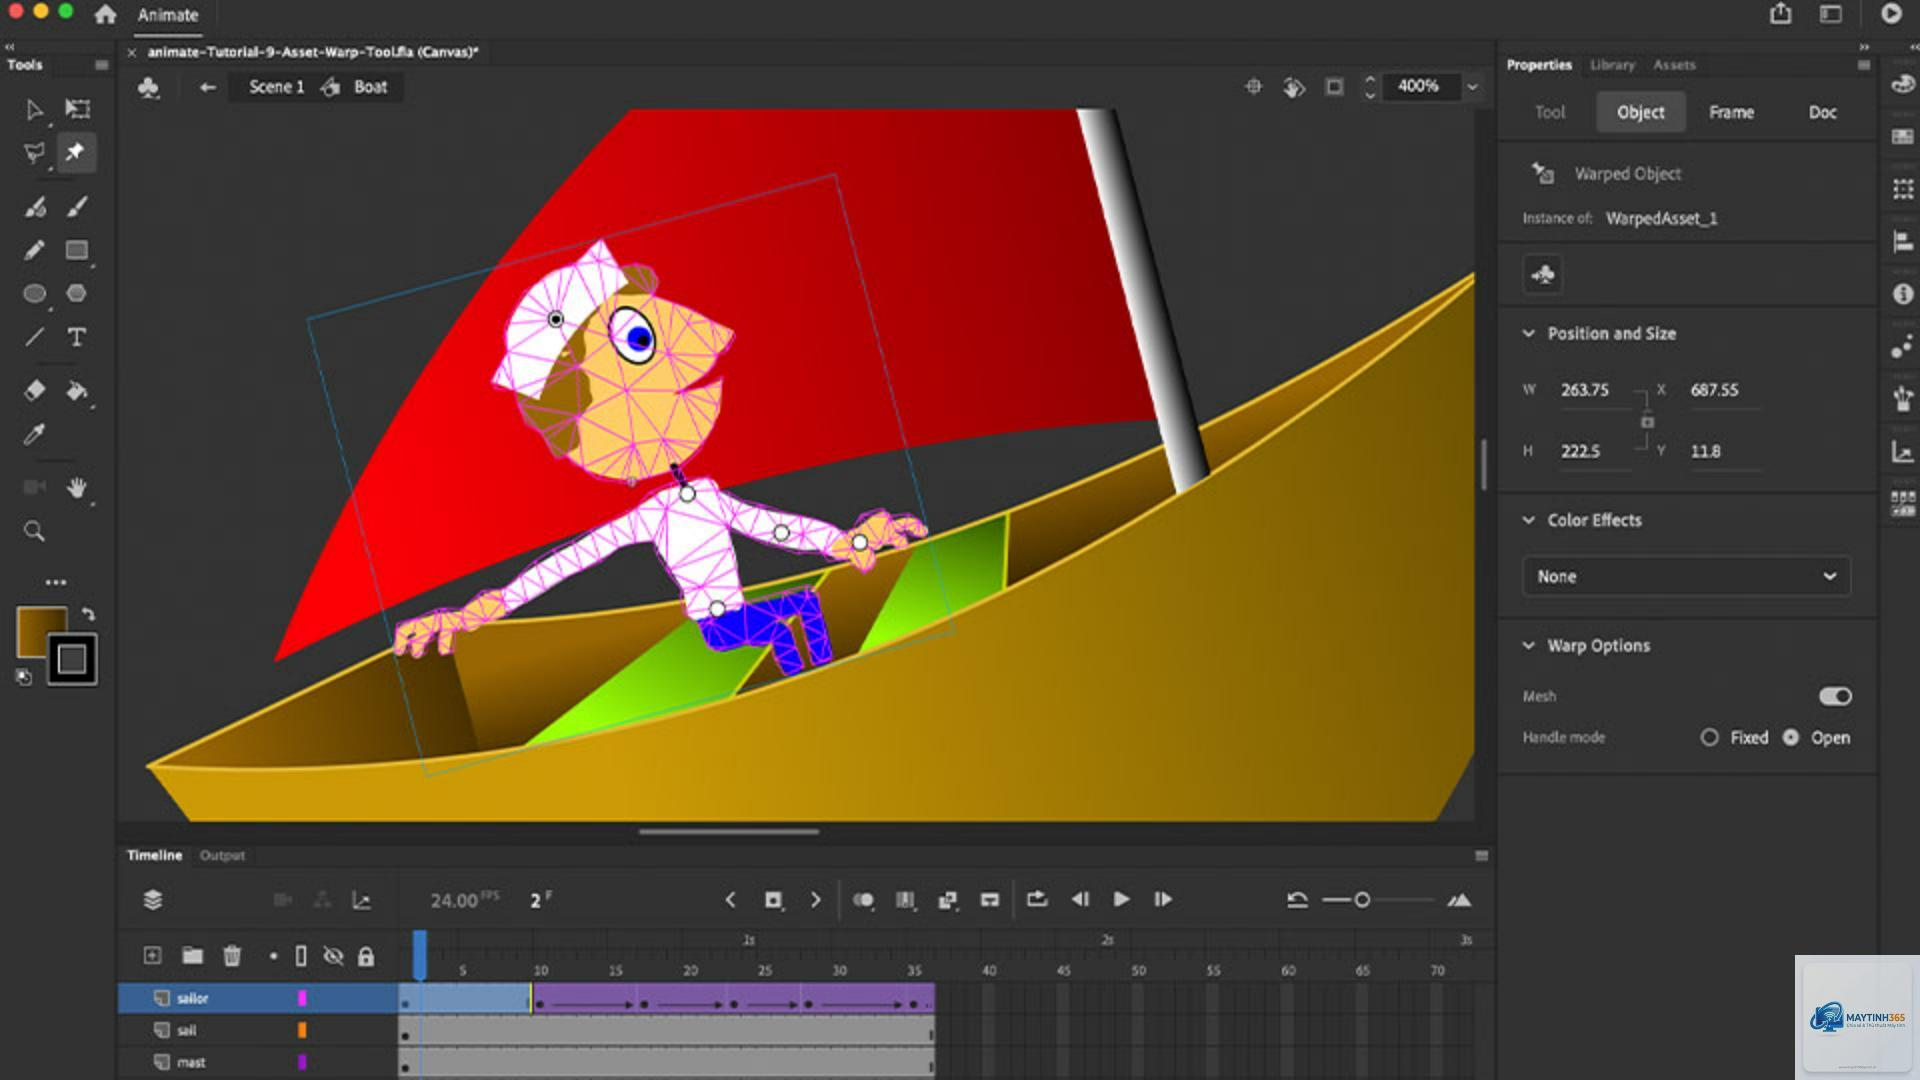Select the Text tool
Viewport: 1920px width, 1080px height.
pyautogui.click(x=77, y=337)
